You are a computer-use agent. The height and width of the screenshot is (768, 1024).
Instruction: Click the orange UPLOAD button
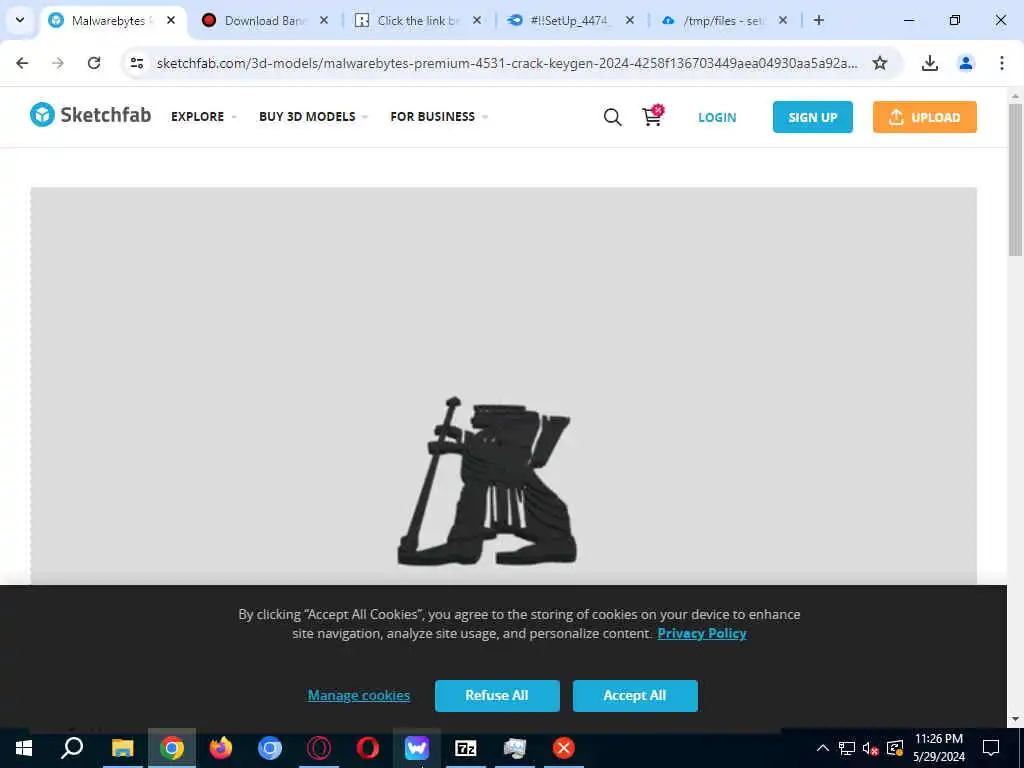click(x=925, y=117)
